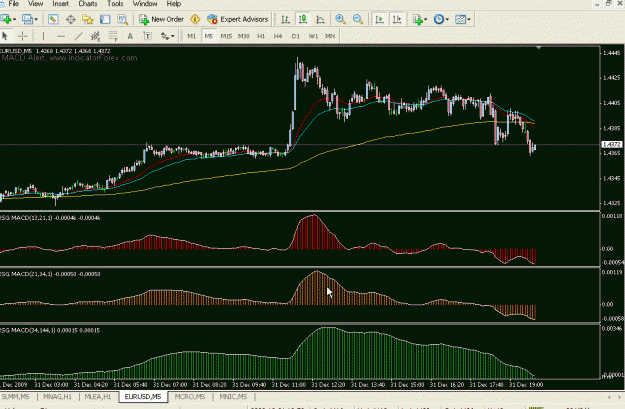Click the '31 Dec 12:20' time axis label
The image size is (625, 409).
(328, 385)
